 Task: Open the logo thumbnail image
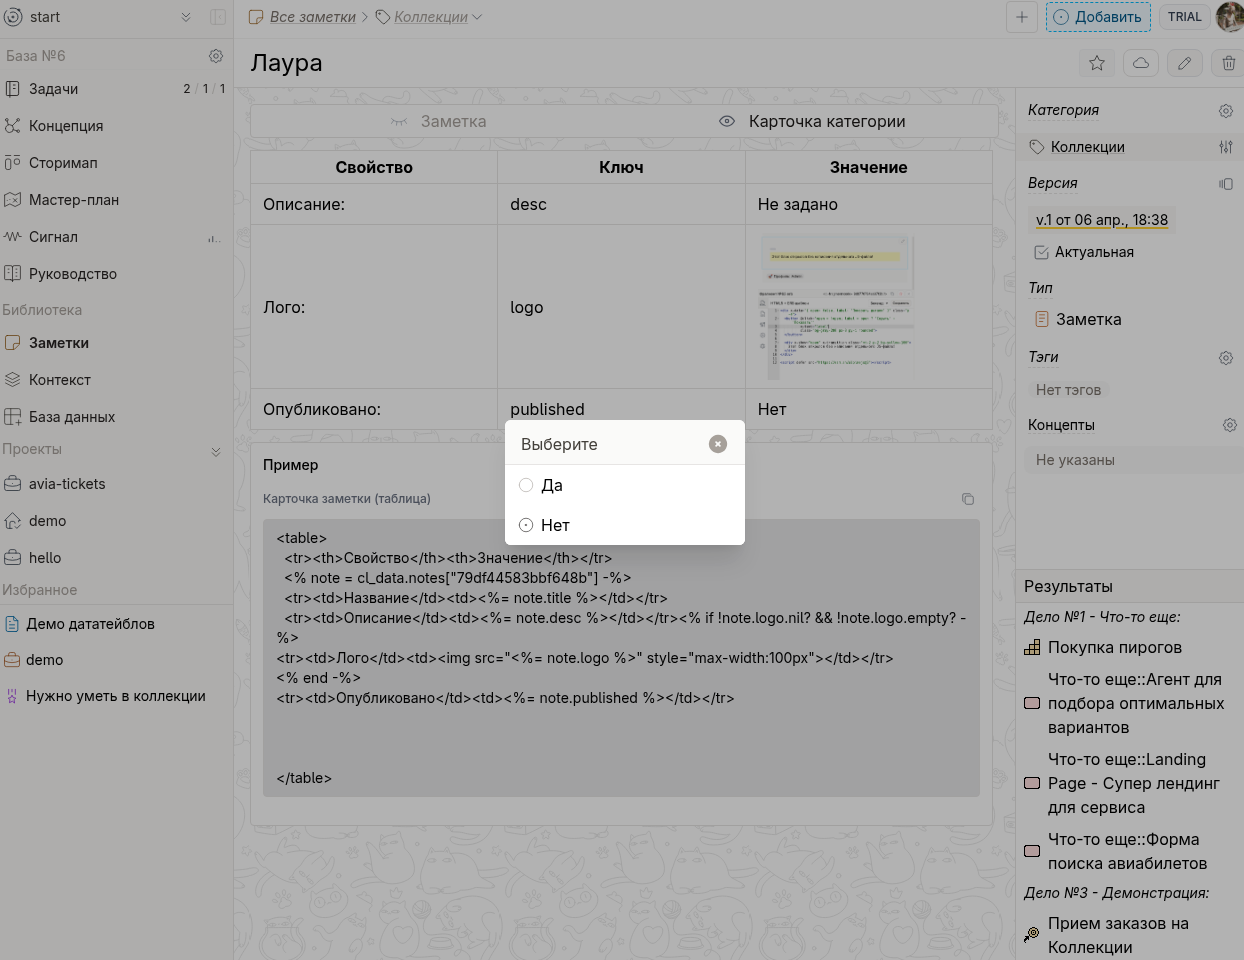(x=837, y=307)
